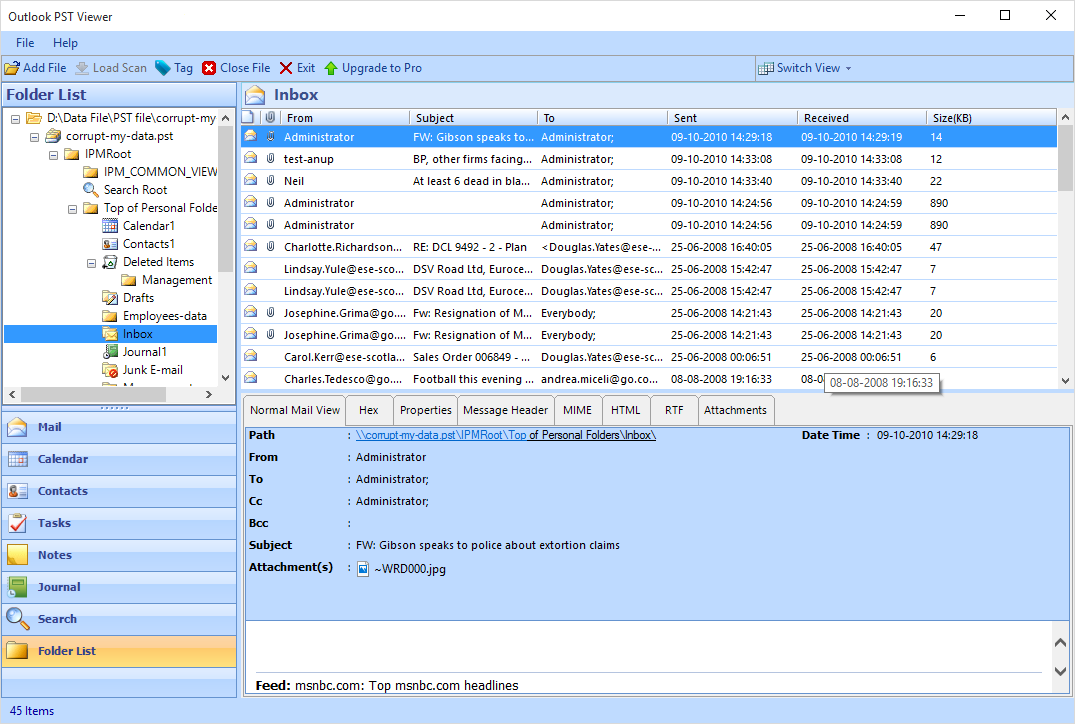Select the Management folder in tree
The image size is (1075, 724).
click(x=177, y=280)
